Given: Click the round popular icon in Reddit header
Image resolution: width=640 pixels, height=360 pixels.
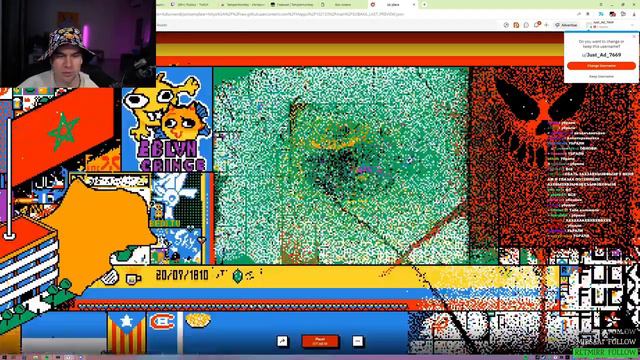Looking at the screenshot, I should click(x=506, y=25).
